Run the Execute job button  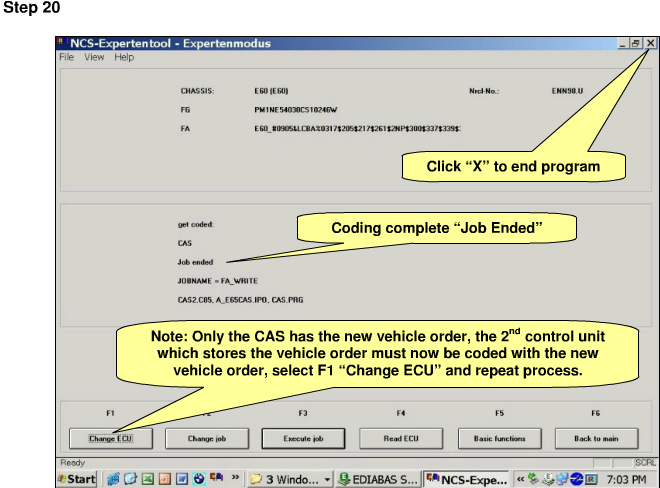[303, 439]
